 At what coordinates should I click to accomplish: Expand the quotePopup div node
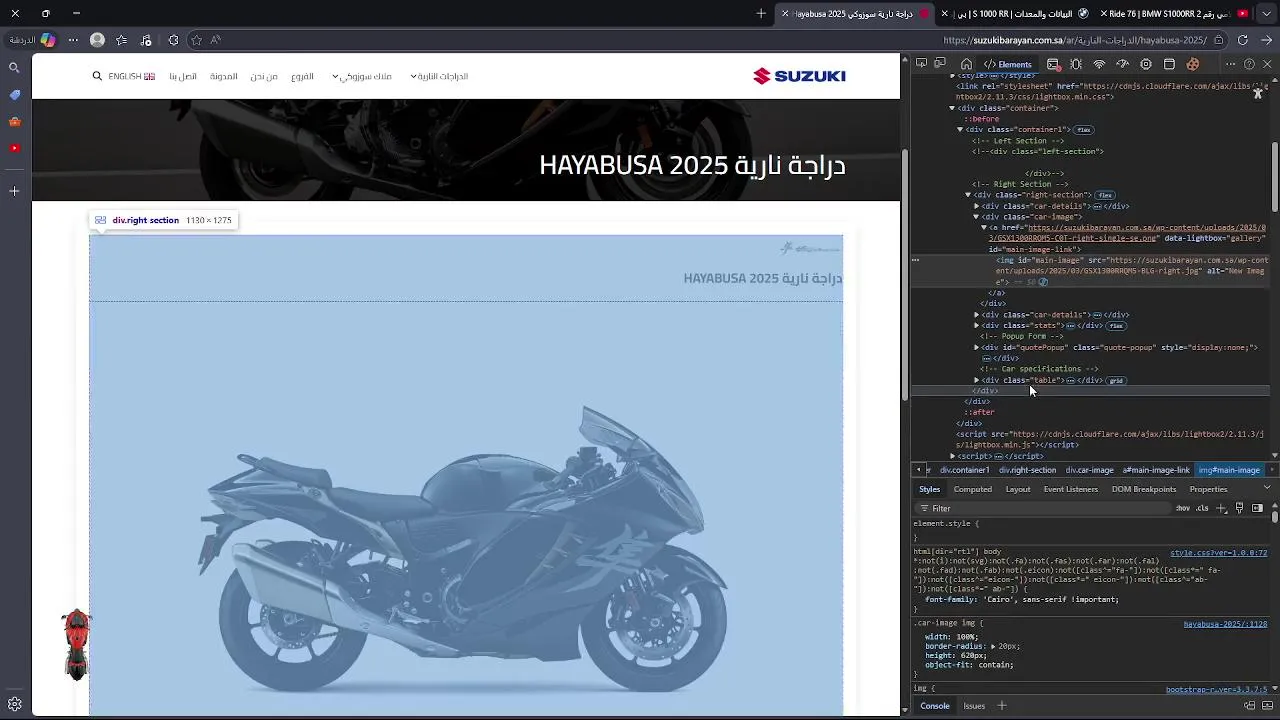(x=976, y=348)
